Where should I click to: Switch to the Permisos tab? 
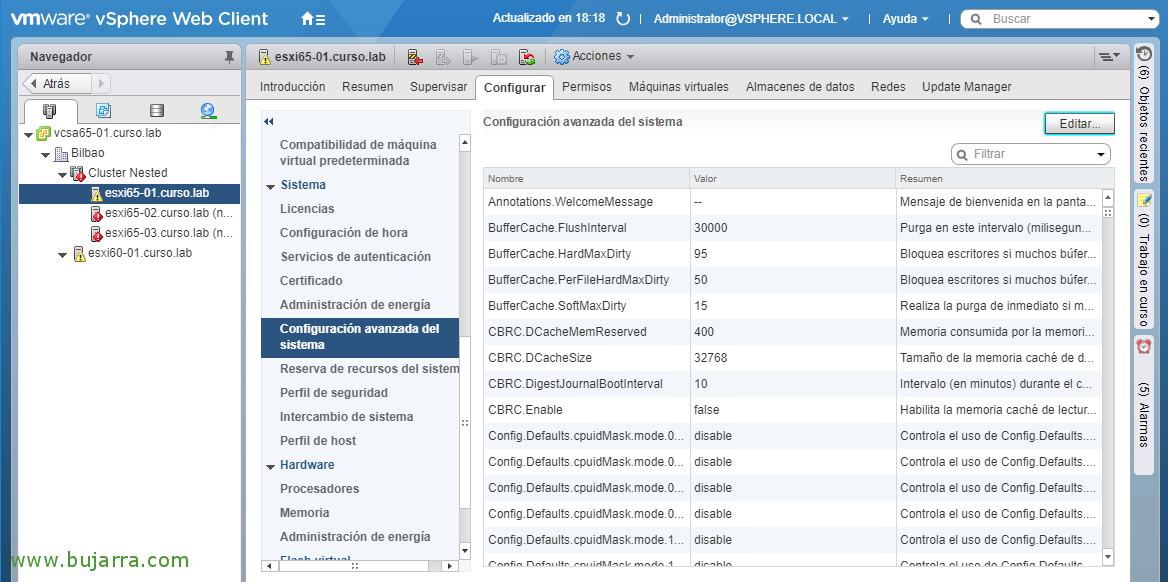click(587, 87)
